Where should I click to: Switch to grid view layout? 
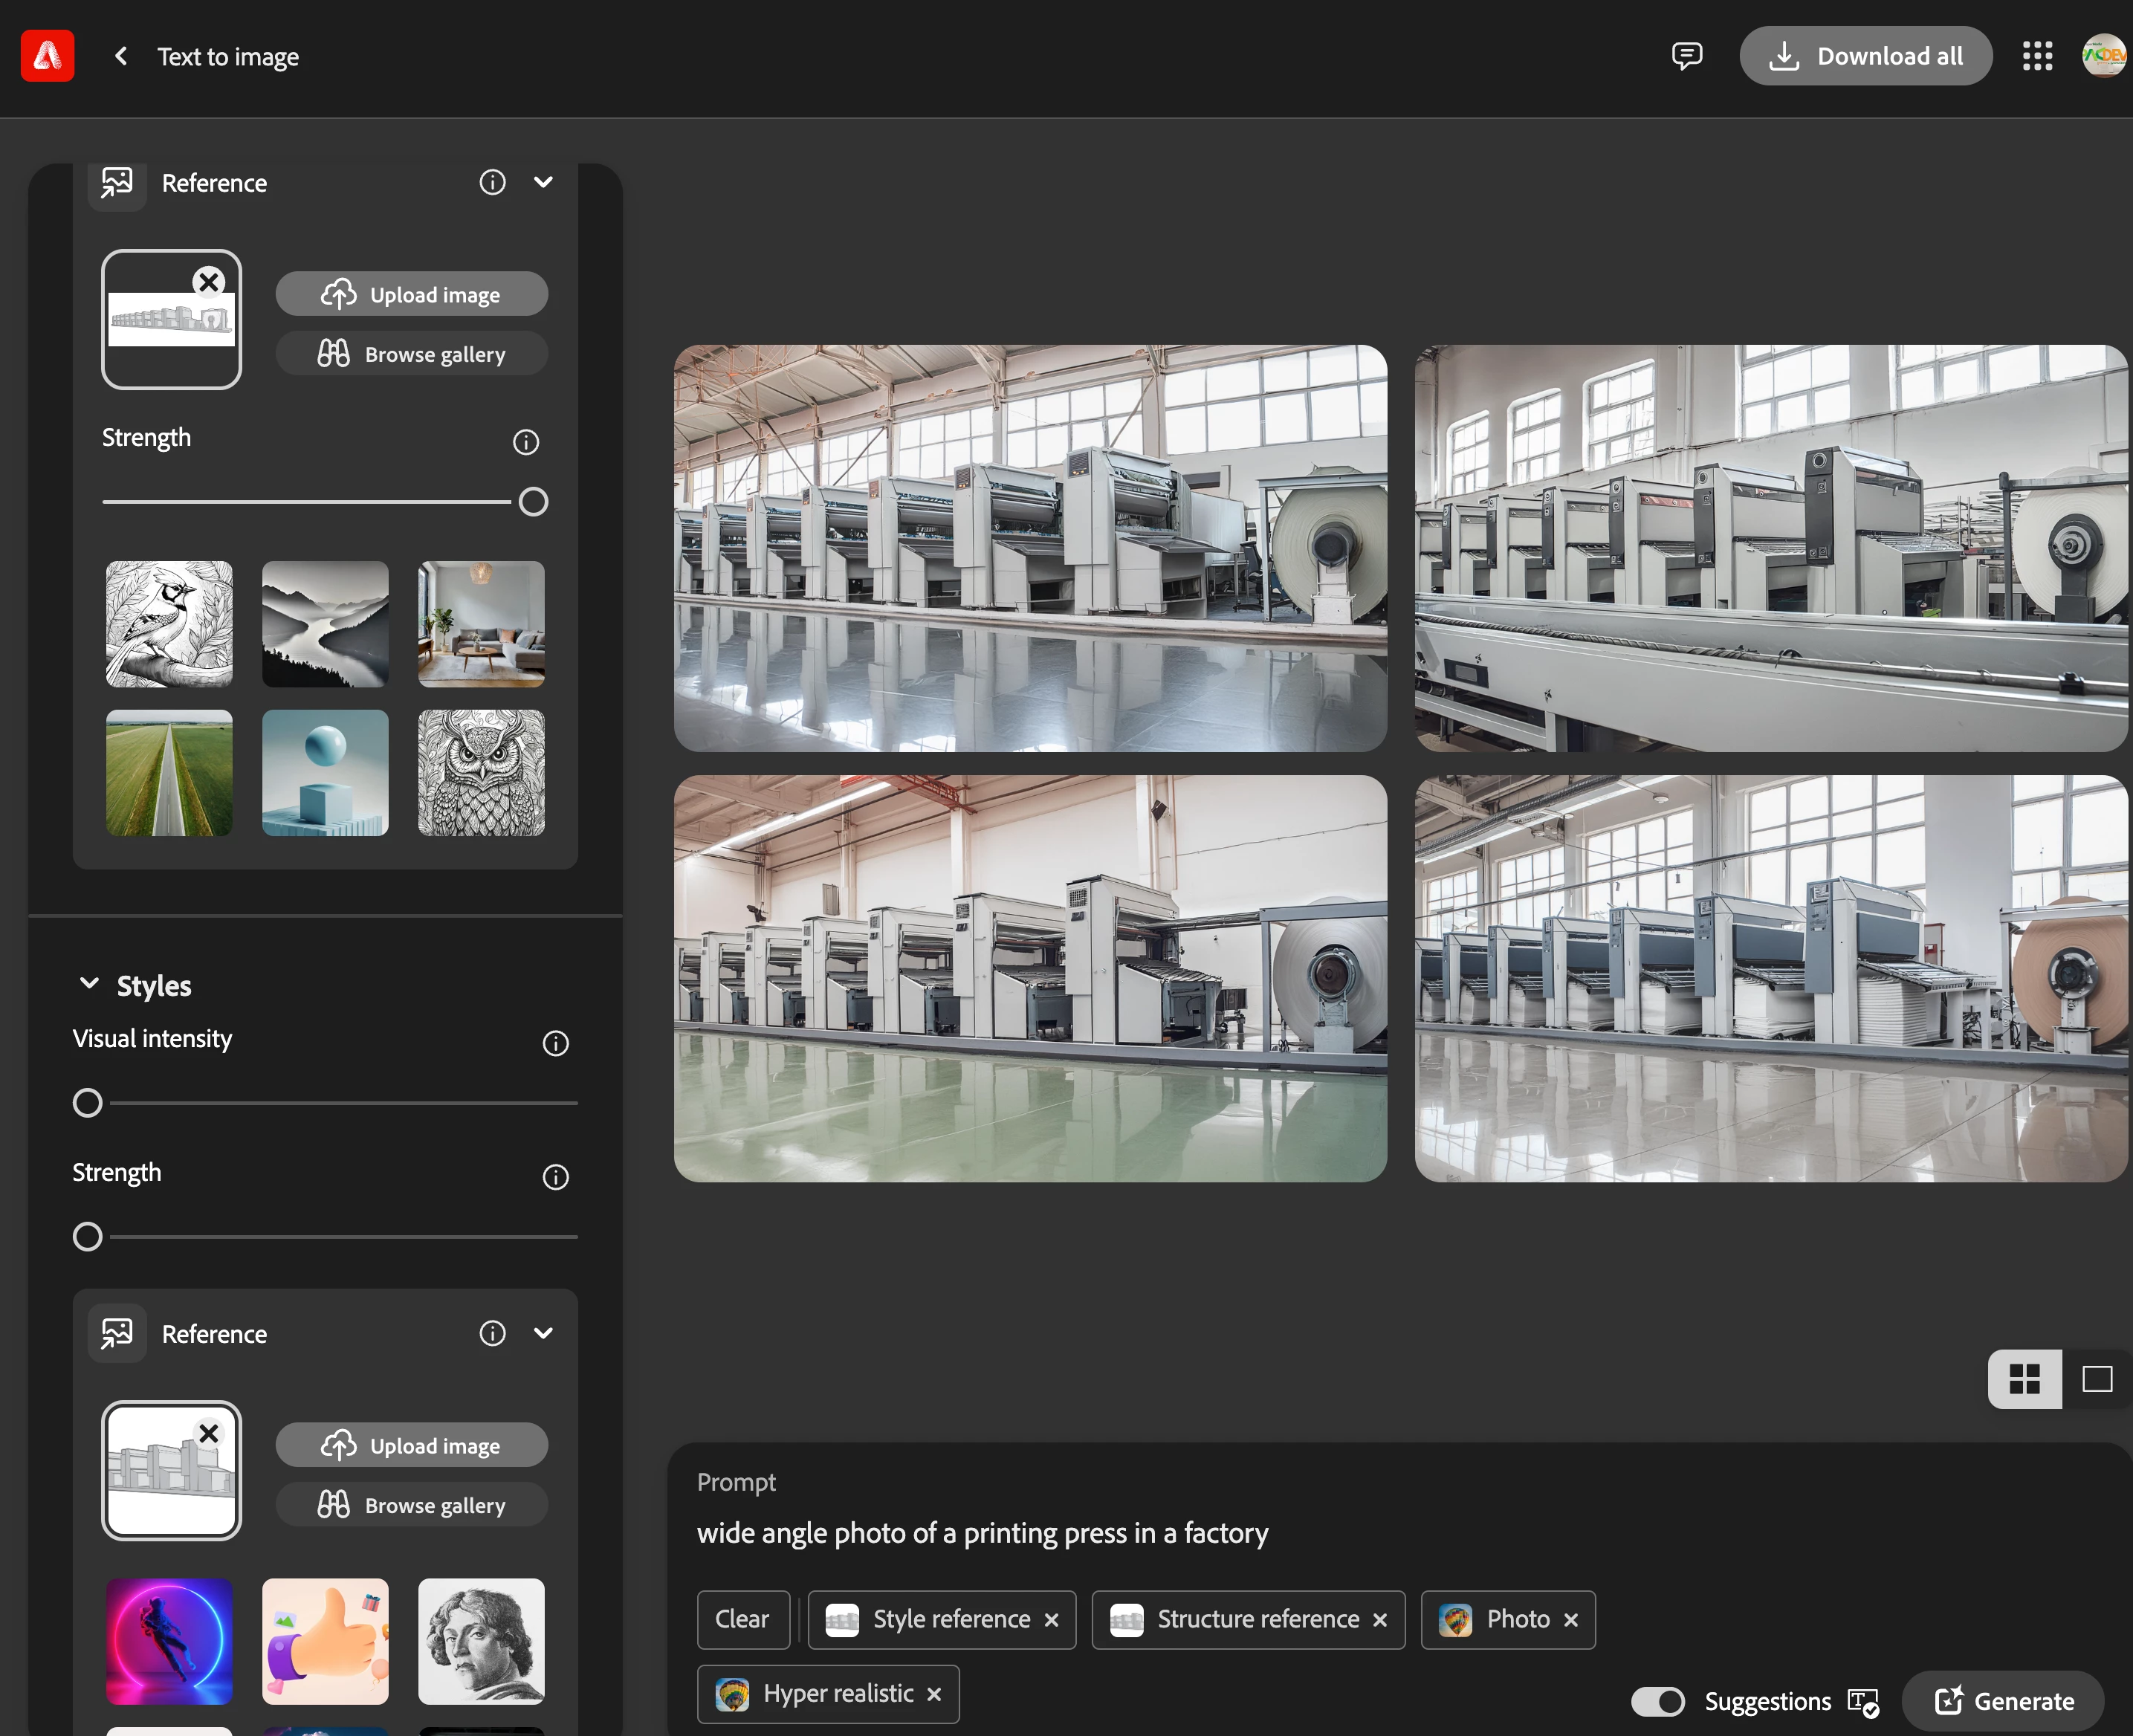[2024, 1379]
